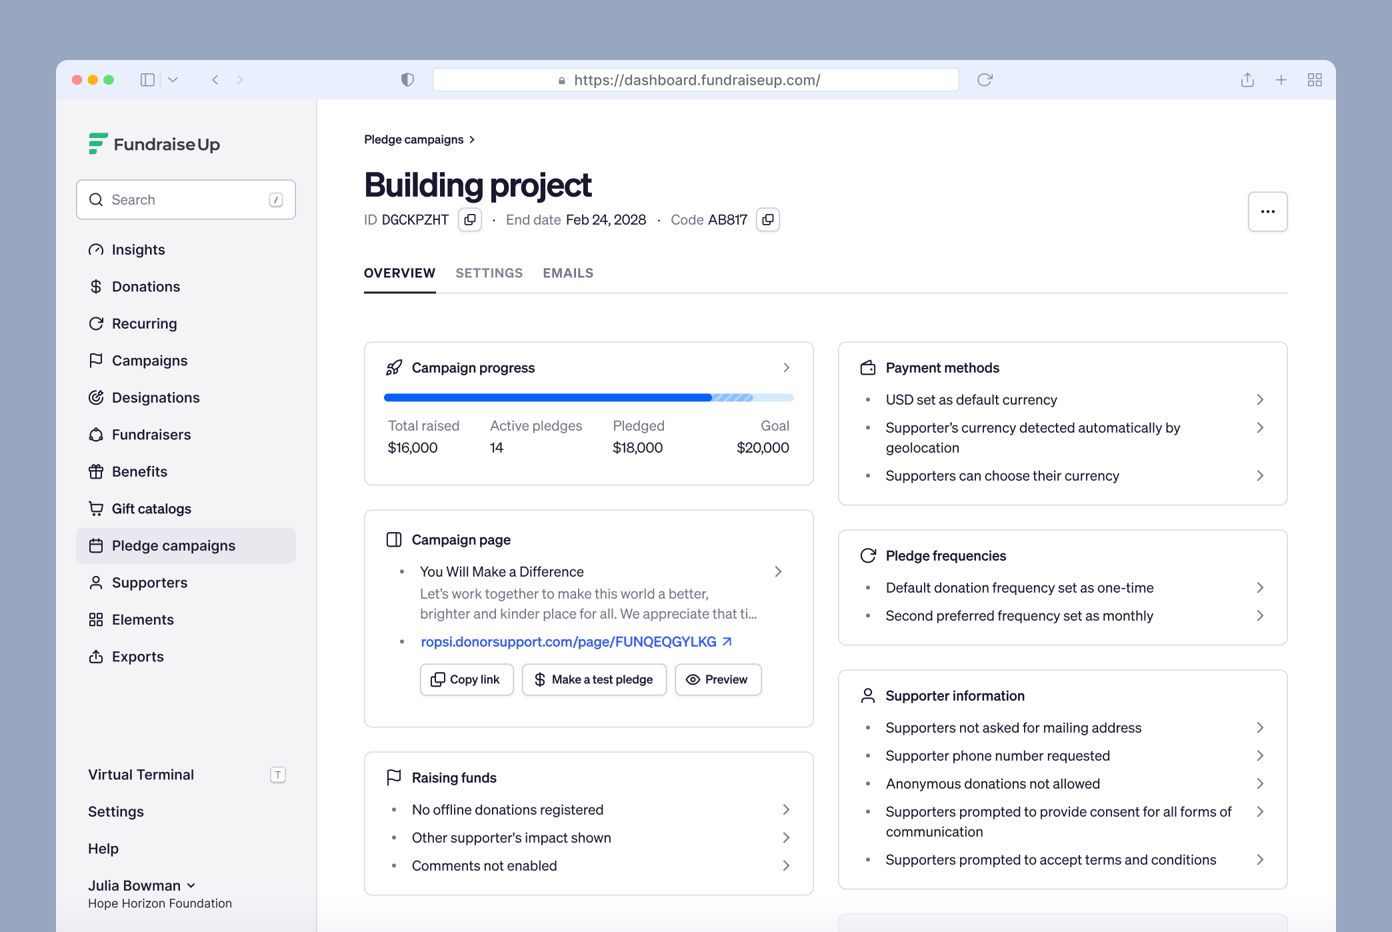Click the Pledge frequencies recurring icon

pos(868,556)
